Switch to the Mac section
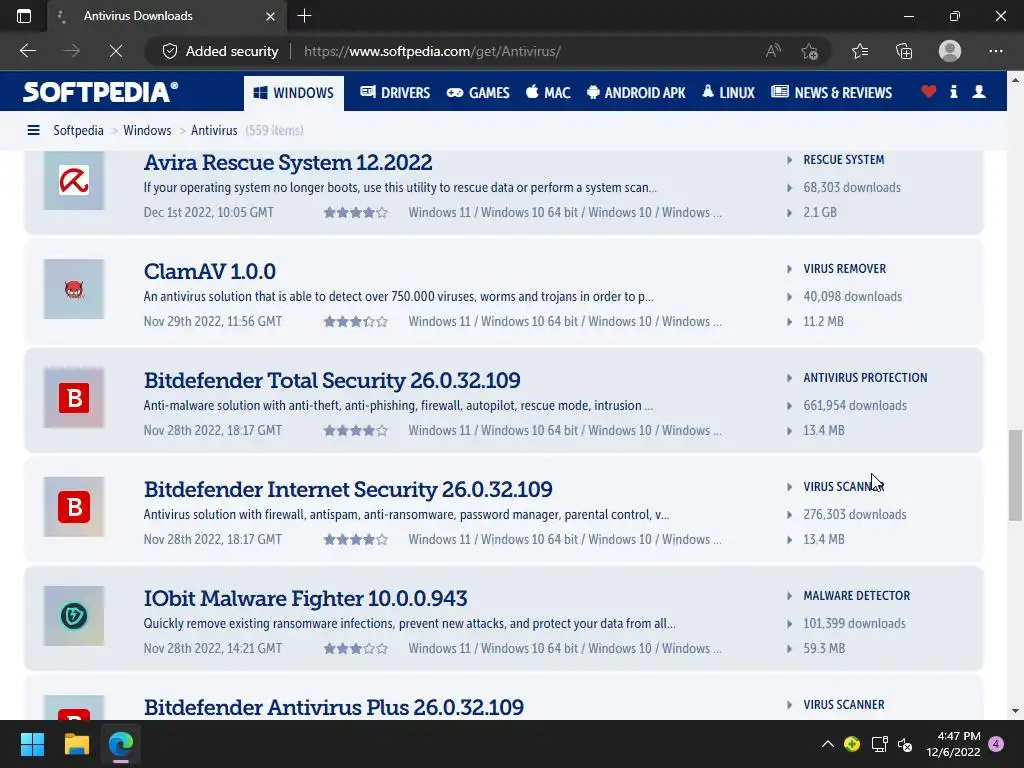The width and height of the screenshot is (1024, 768). [x=548, y=93]
